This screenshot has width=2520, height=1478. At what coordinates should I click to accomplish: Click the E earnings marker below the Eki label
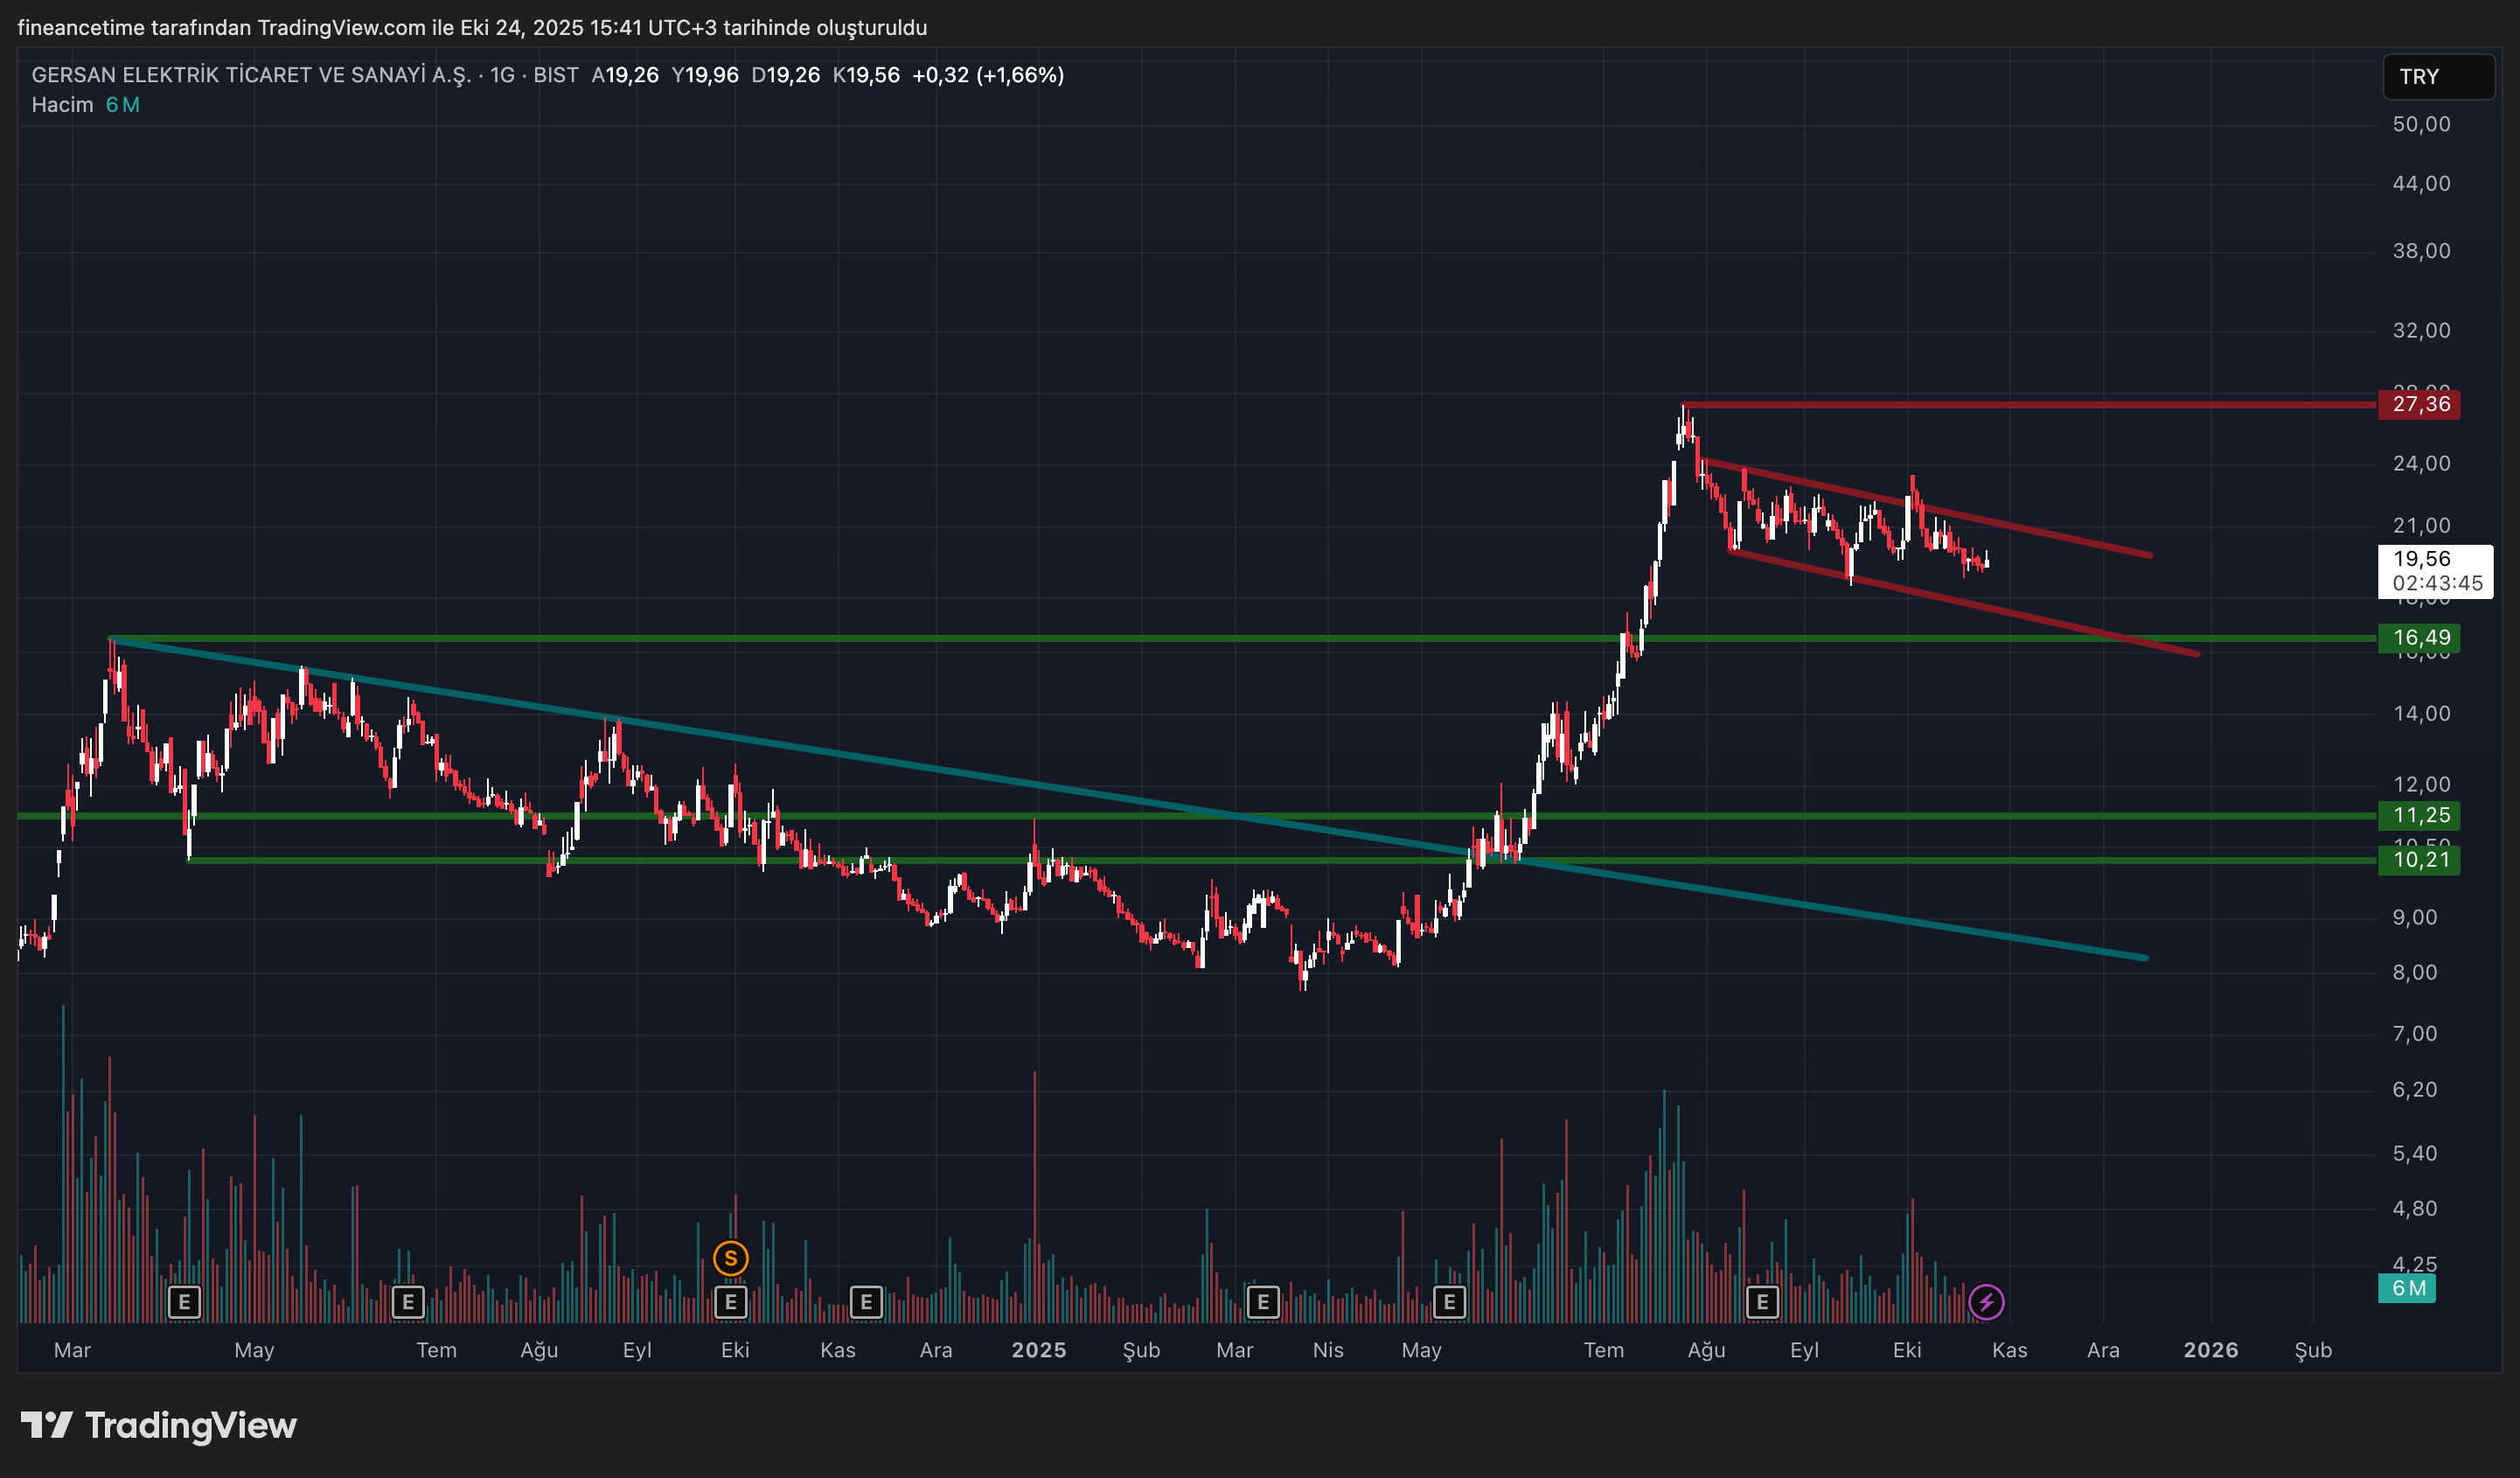point(732,1303)
